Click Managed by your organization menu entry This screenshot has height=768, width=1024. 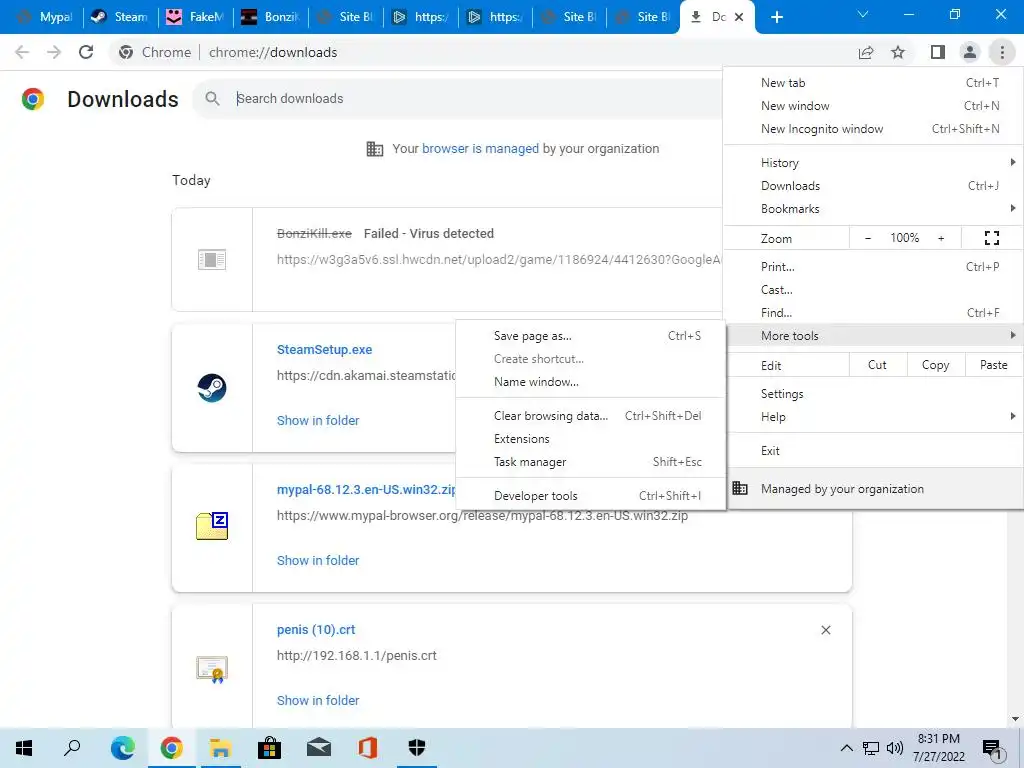[873, 488]
